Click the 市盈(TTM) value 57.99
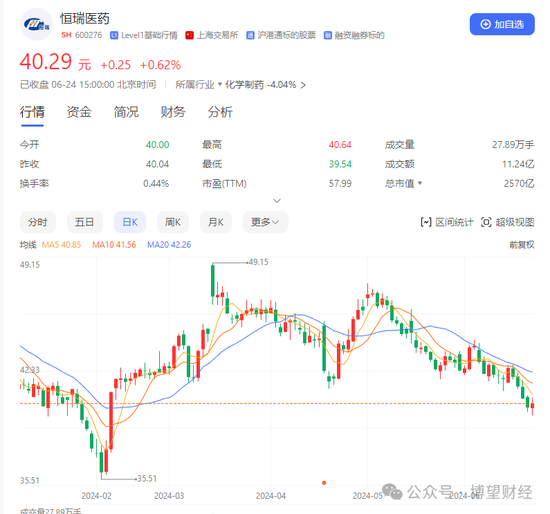The image size is (550, 514). coord(340,183)
